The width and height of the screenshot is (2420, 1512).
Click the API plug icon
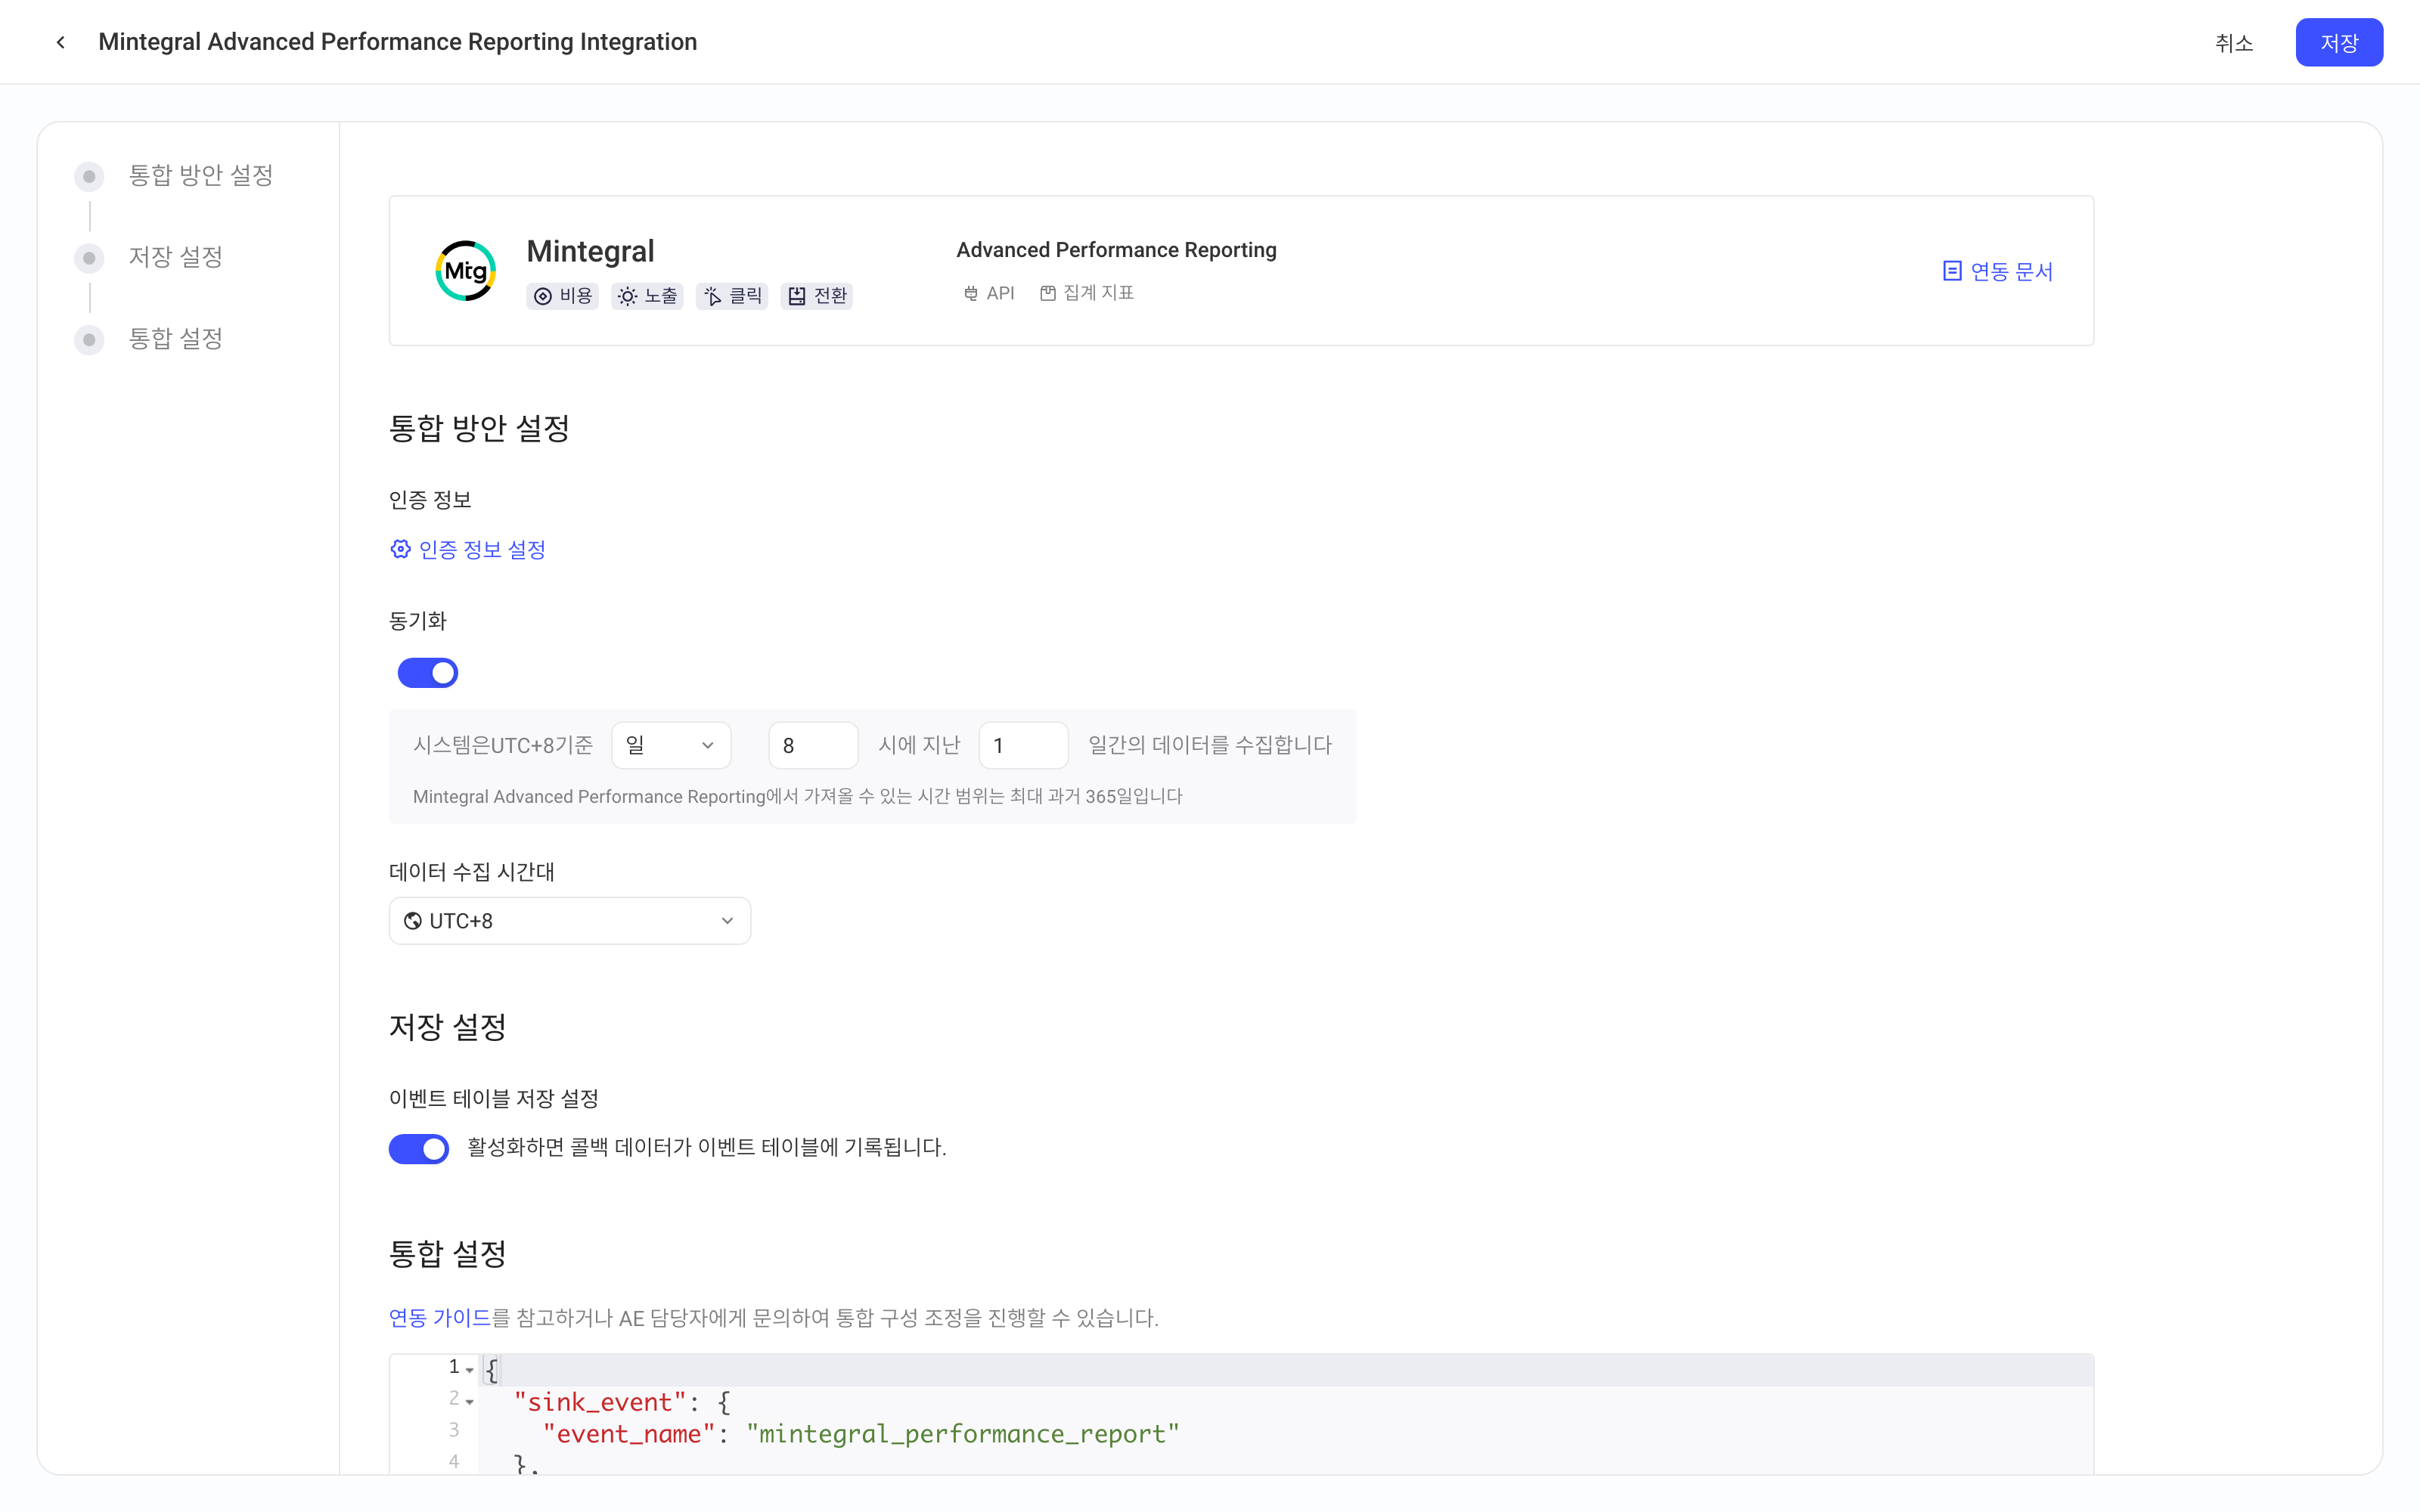pos(970,293)
